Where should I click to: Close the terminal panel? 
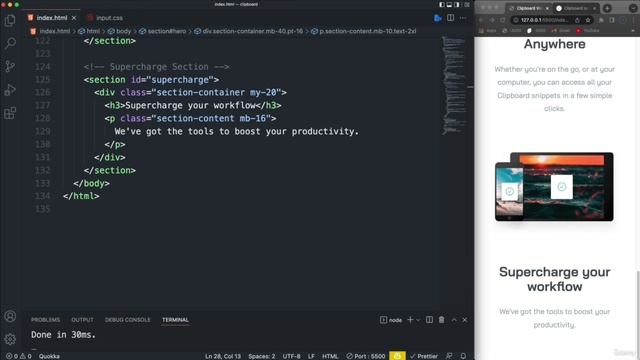465,320
